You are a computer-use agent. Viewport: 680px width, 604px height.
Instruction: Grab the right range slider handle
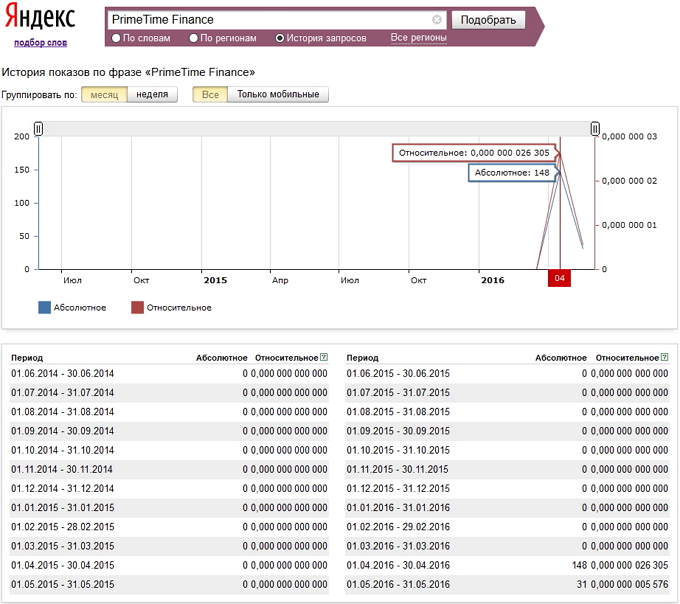coord(595,129)
